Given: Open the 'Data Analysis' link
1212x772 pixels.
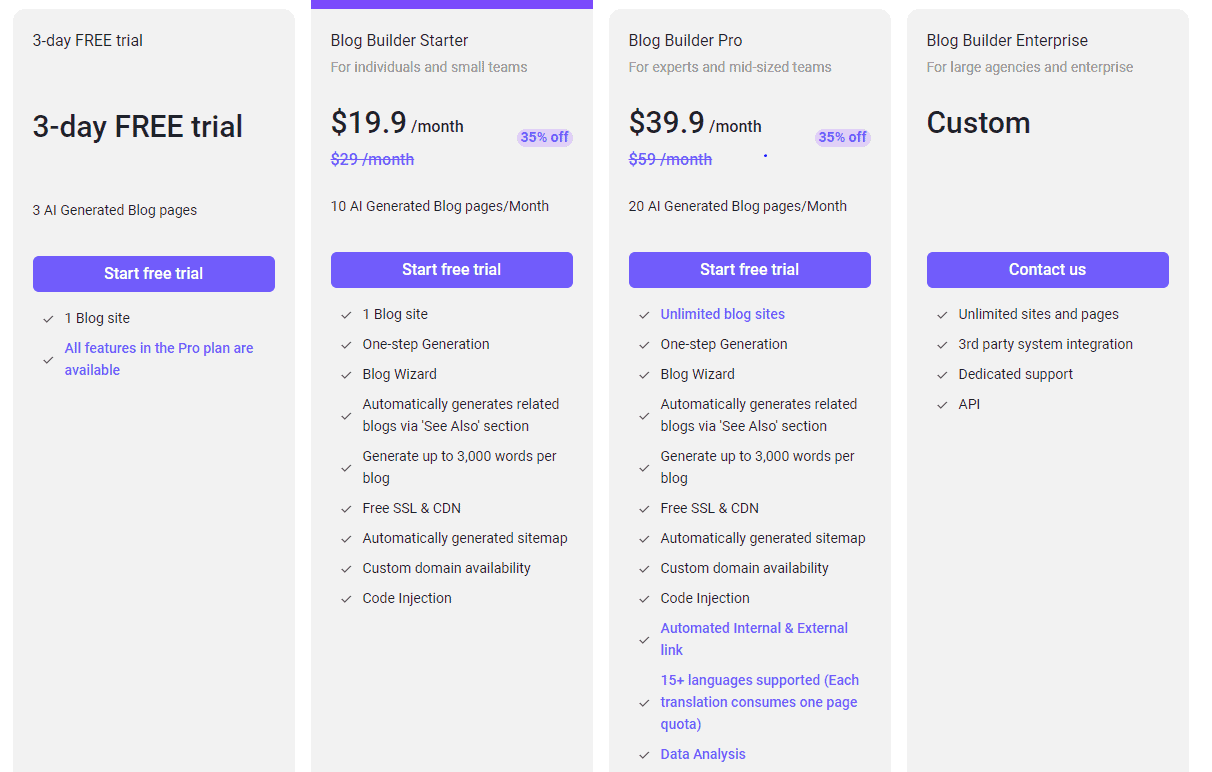Looking at the screenshot, I should tap(703, 754).
